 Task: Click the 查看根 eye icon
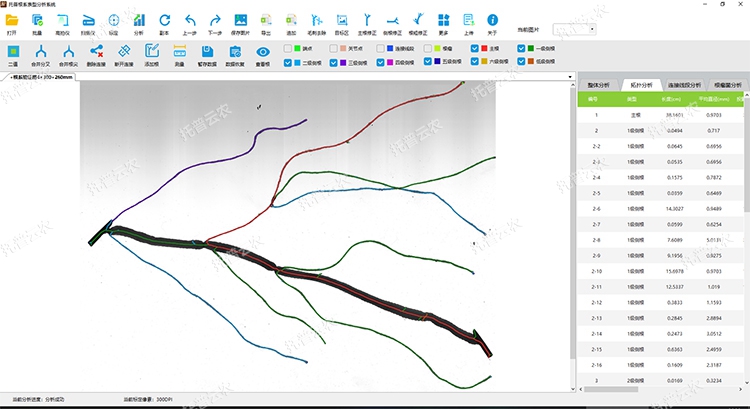(263, 54)
